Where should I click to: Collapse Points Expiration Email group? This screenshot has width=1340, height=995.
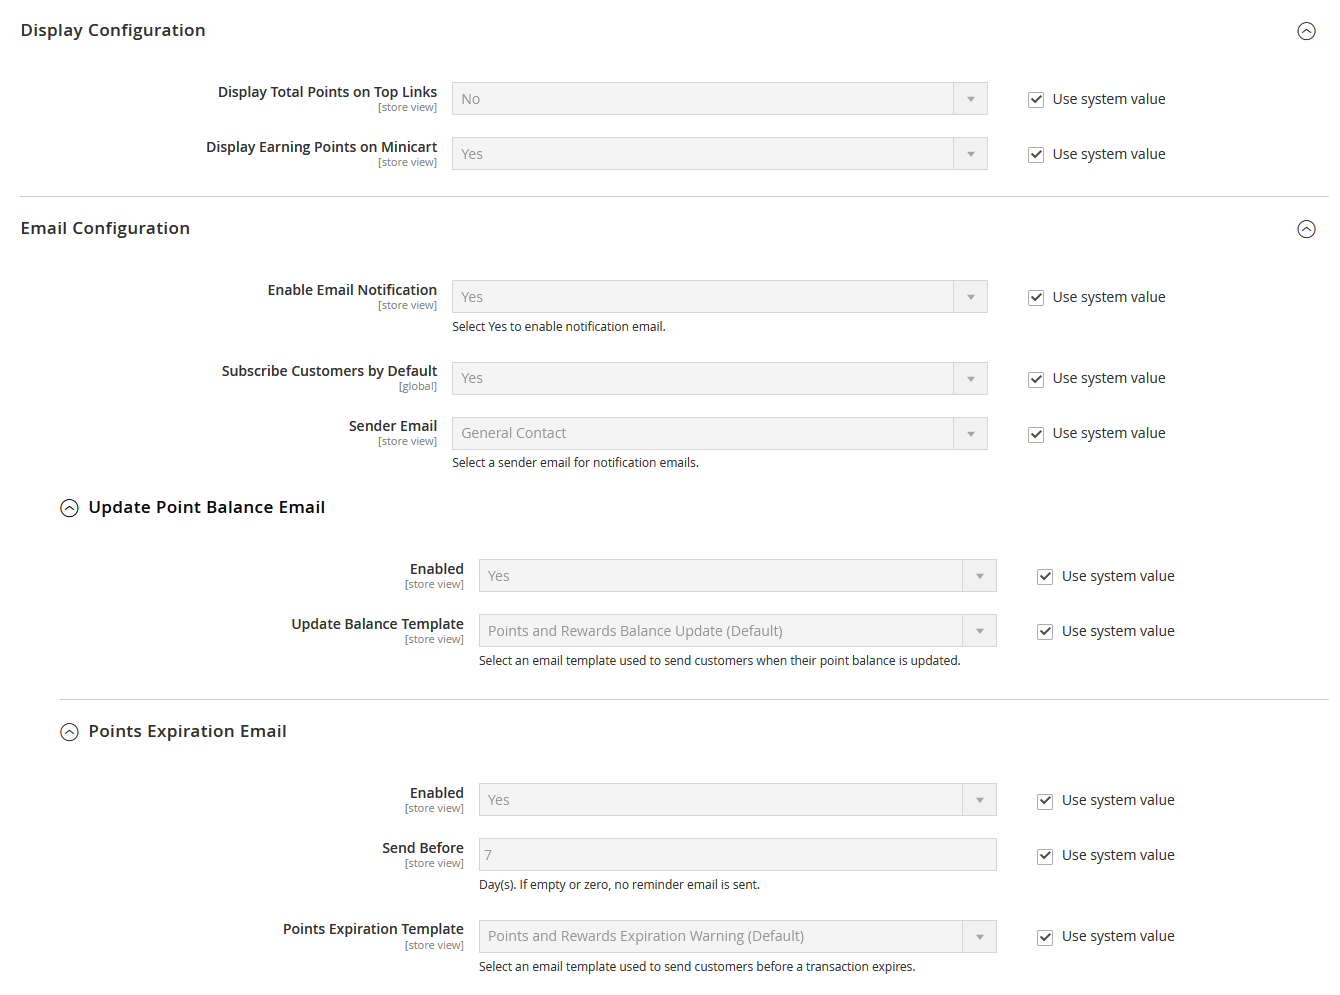[x=69, y=732]
